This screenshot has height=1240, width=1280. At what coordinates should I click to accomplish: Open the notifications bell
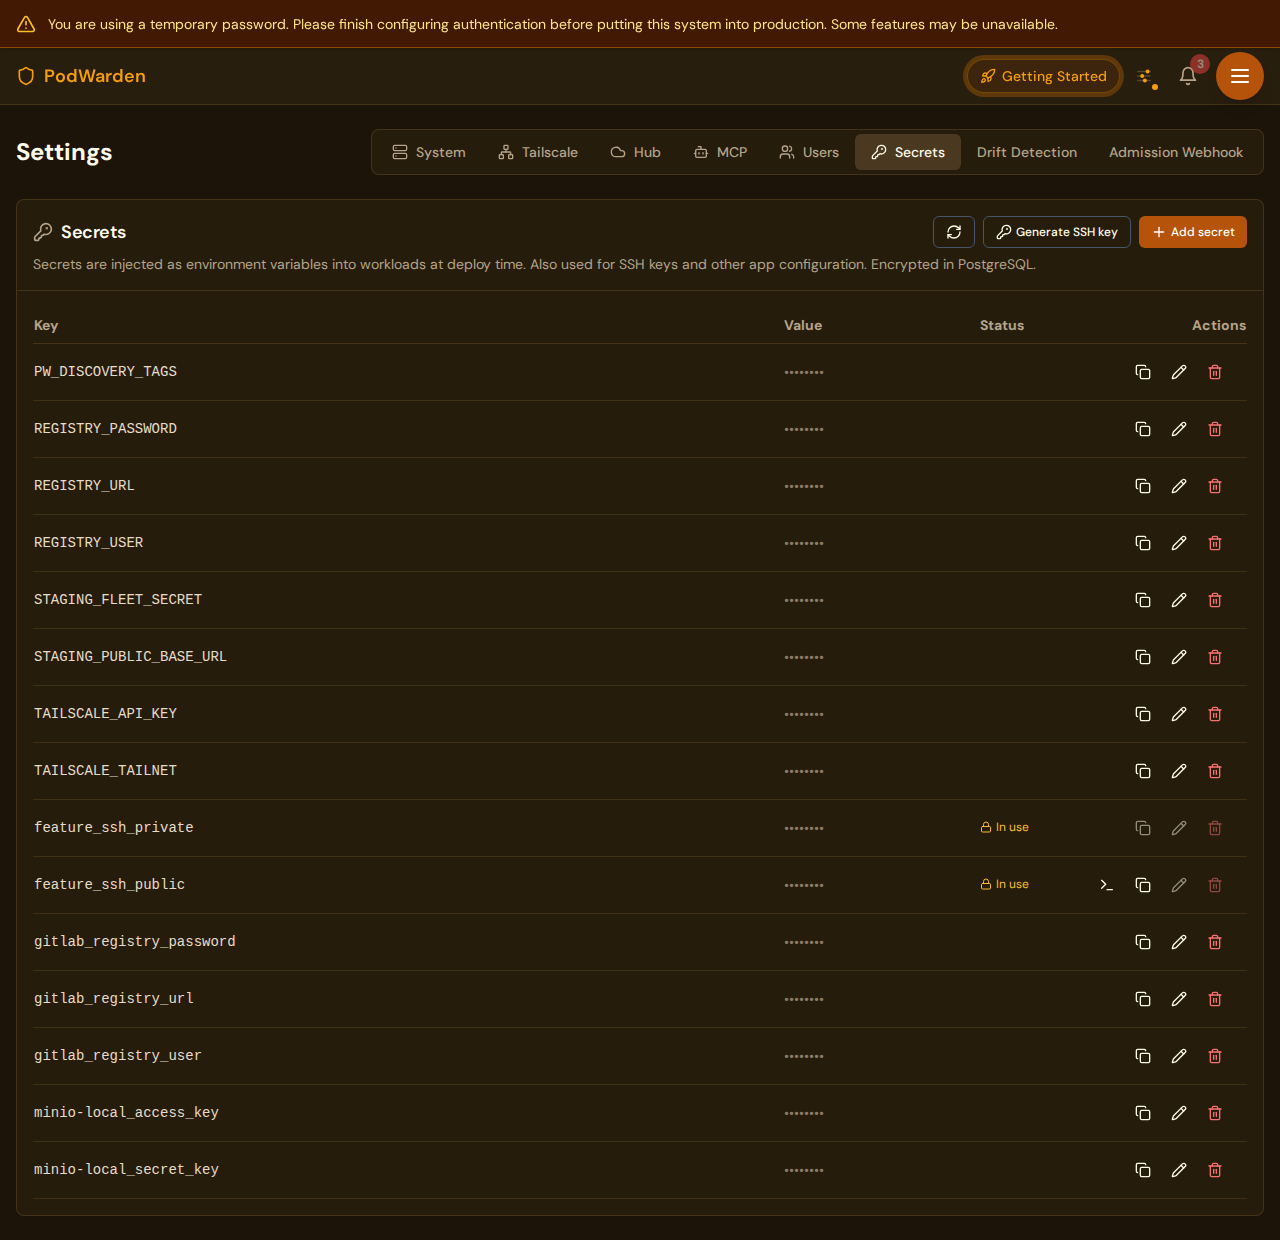click(1187, 76)
